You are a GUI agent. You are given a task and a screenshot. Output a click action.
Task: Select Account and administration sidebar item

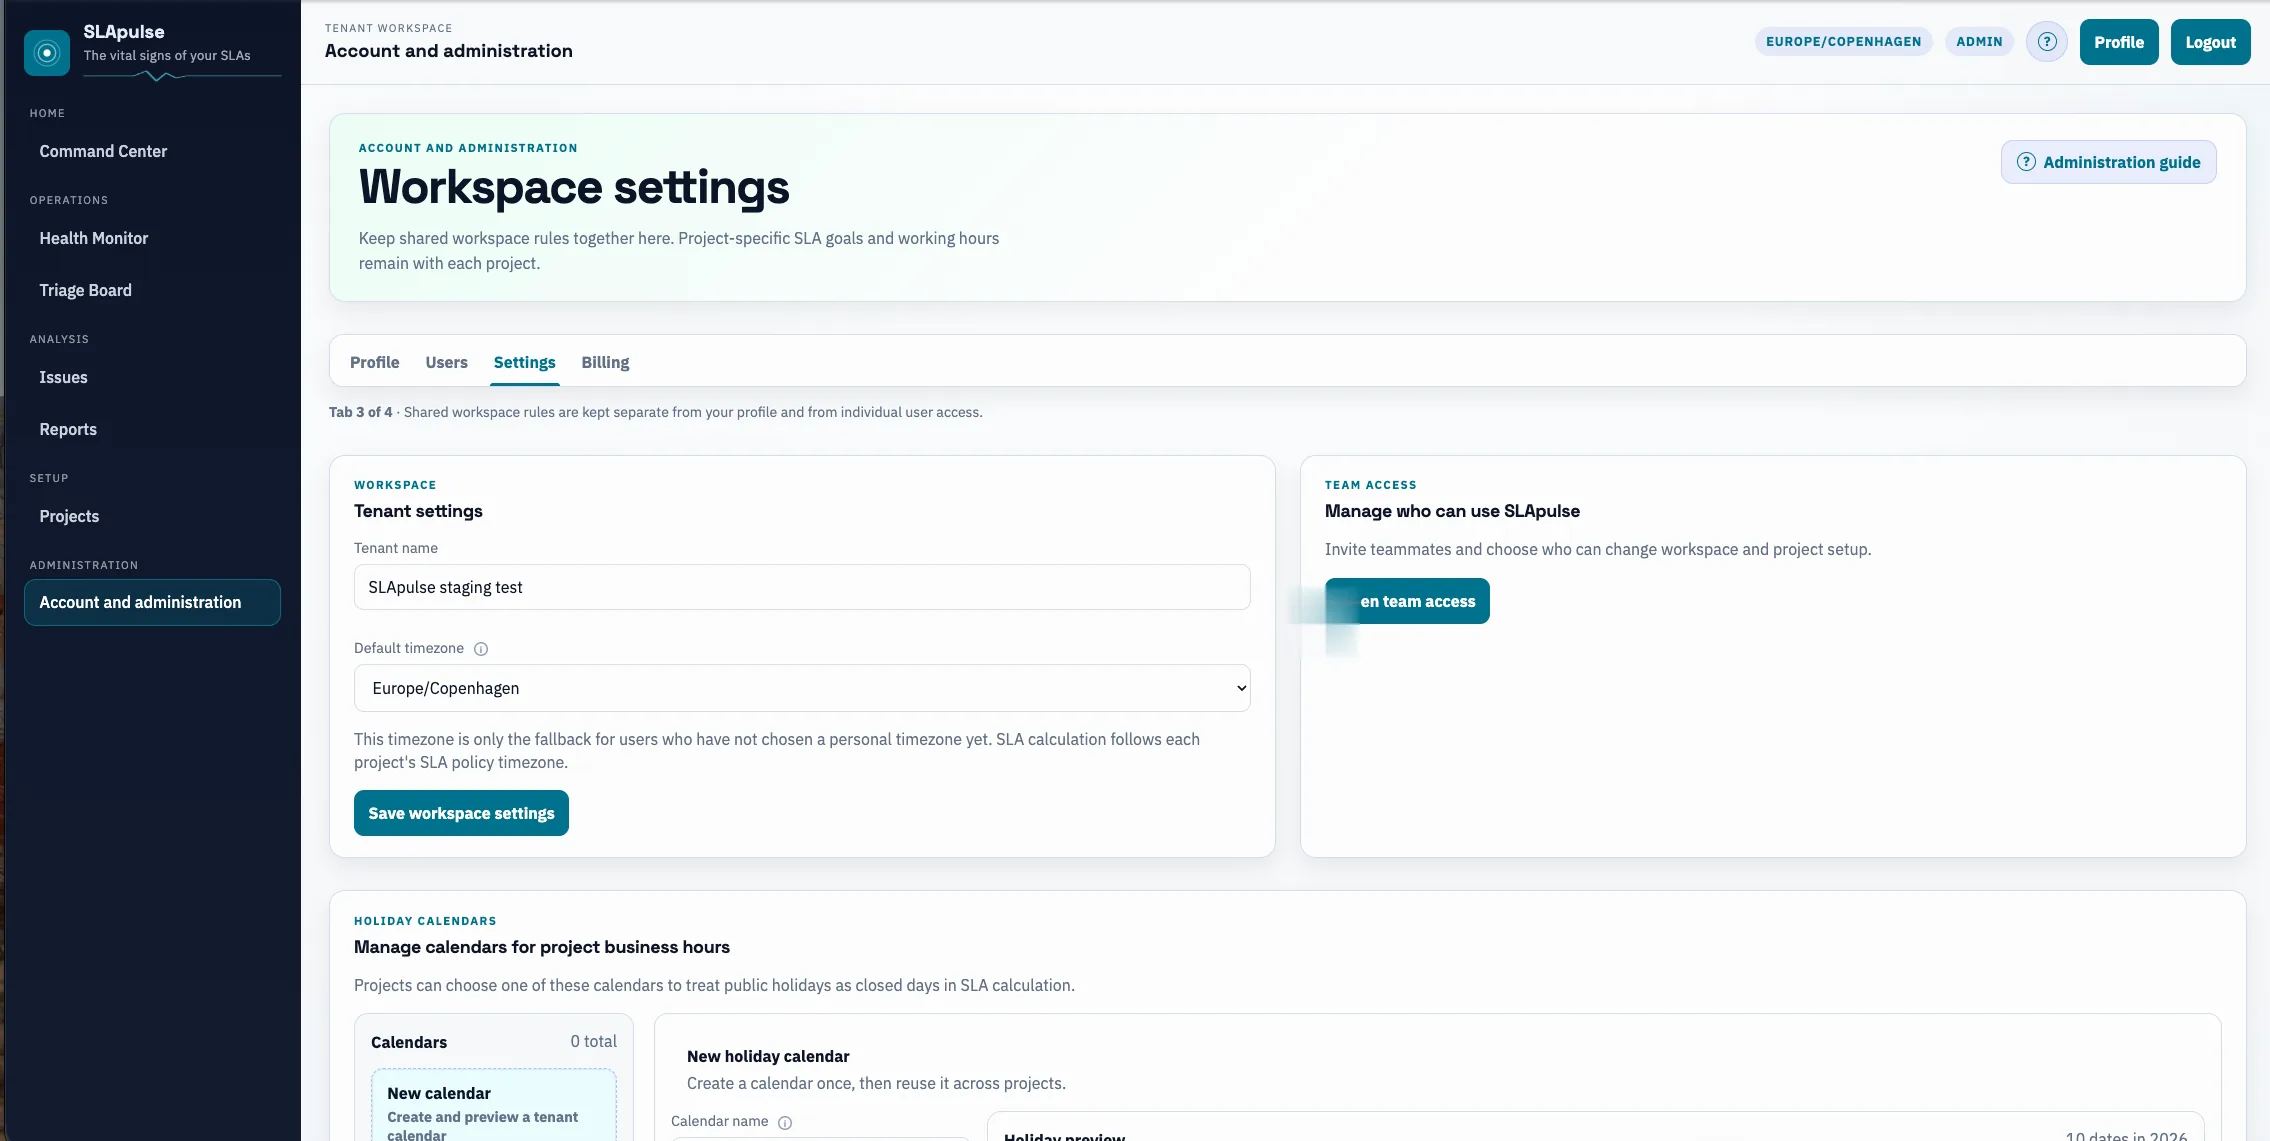[152, 602]
